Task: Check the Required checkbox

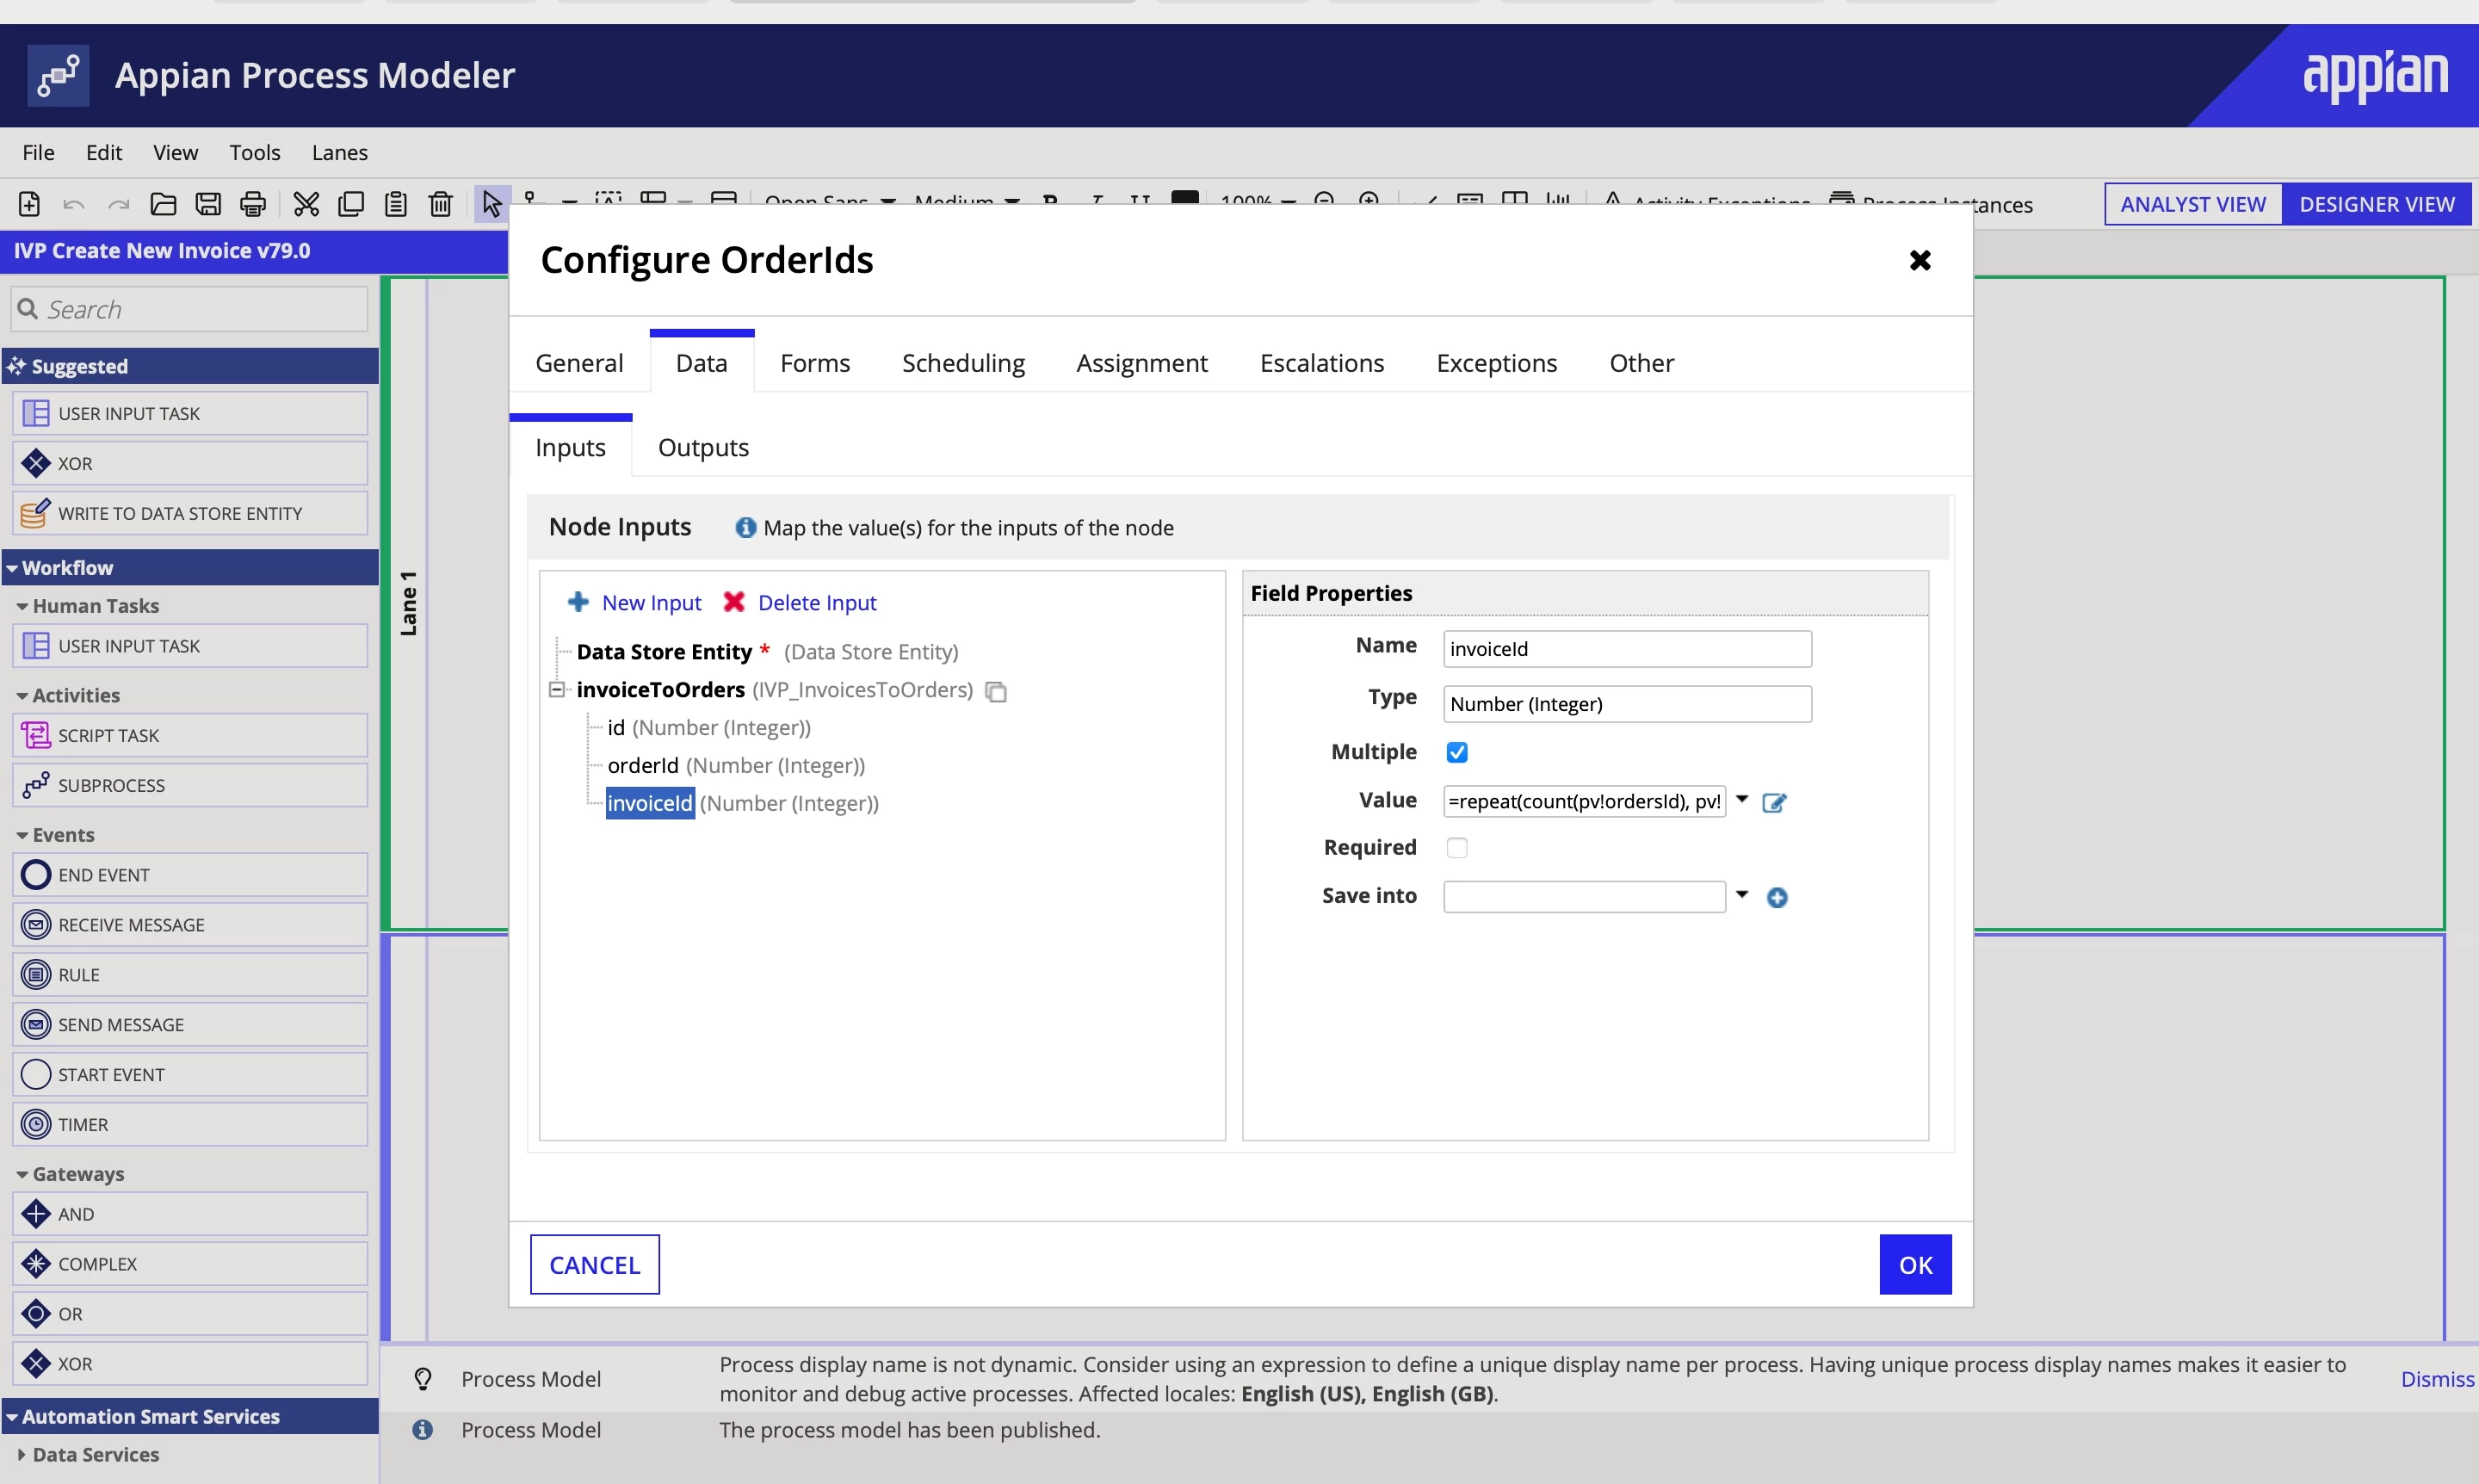Action: [x=1457, y=848]
